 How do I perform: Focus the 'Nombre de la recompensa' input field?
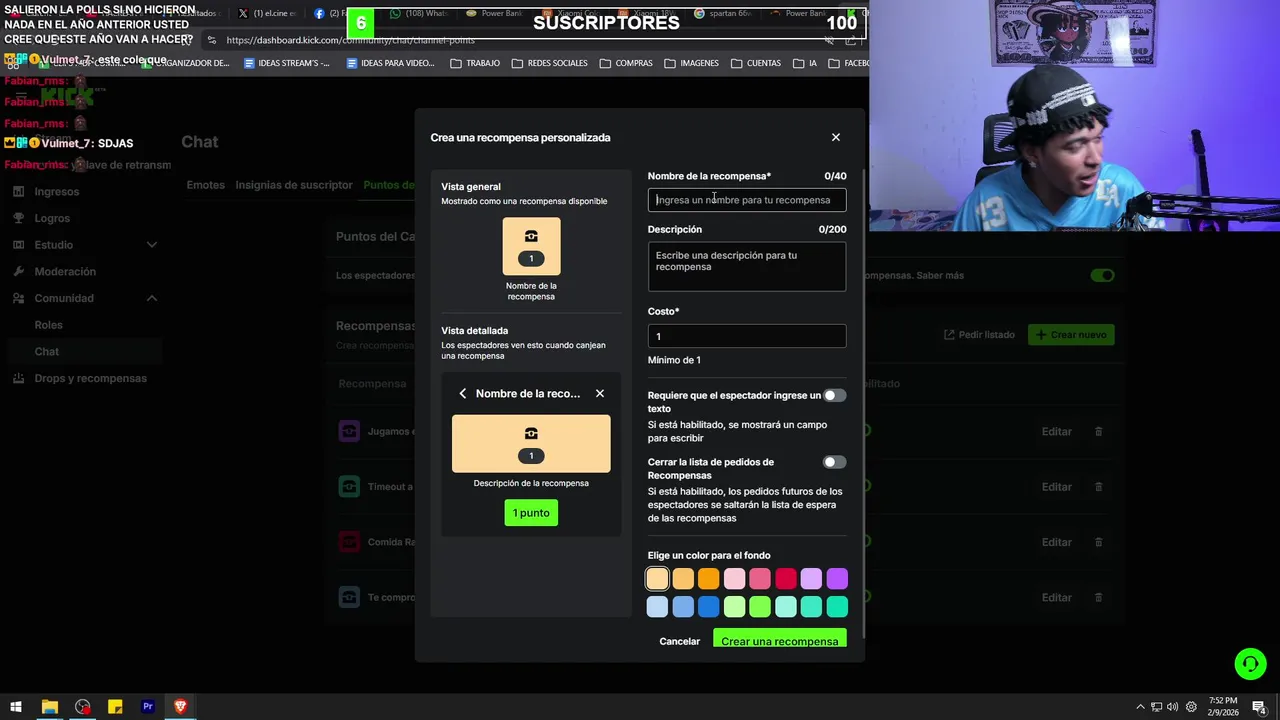coord(747,200)
